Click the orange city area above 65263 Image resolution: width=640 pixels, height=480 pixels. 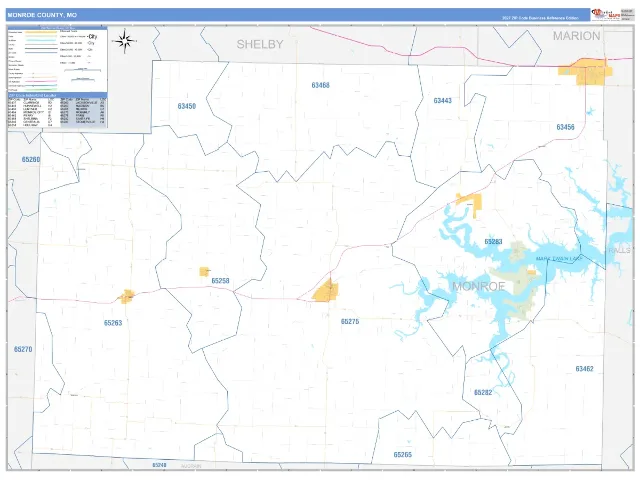(x=127, y=297)
